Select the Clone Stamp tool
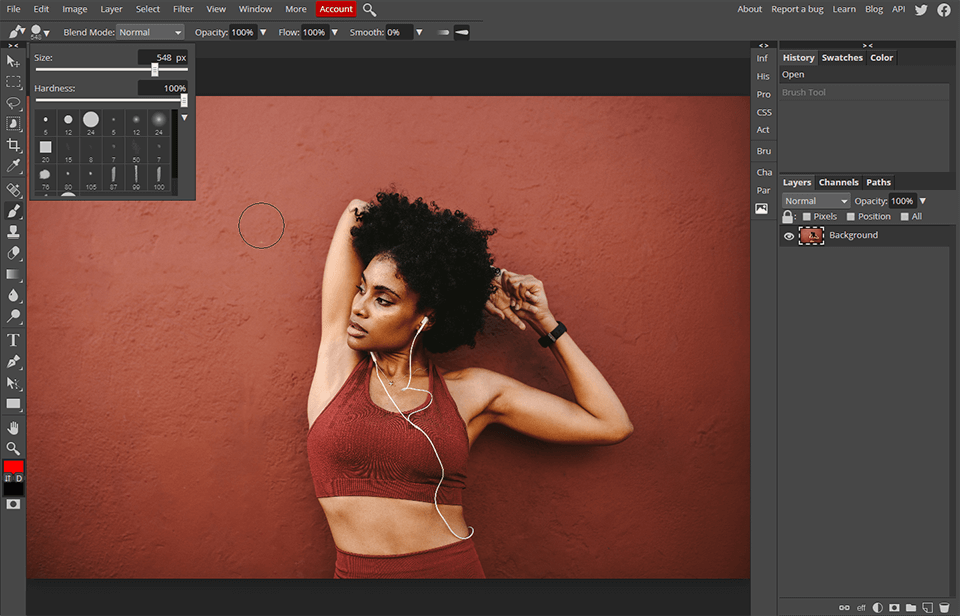 pos(14,232)
